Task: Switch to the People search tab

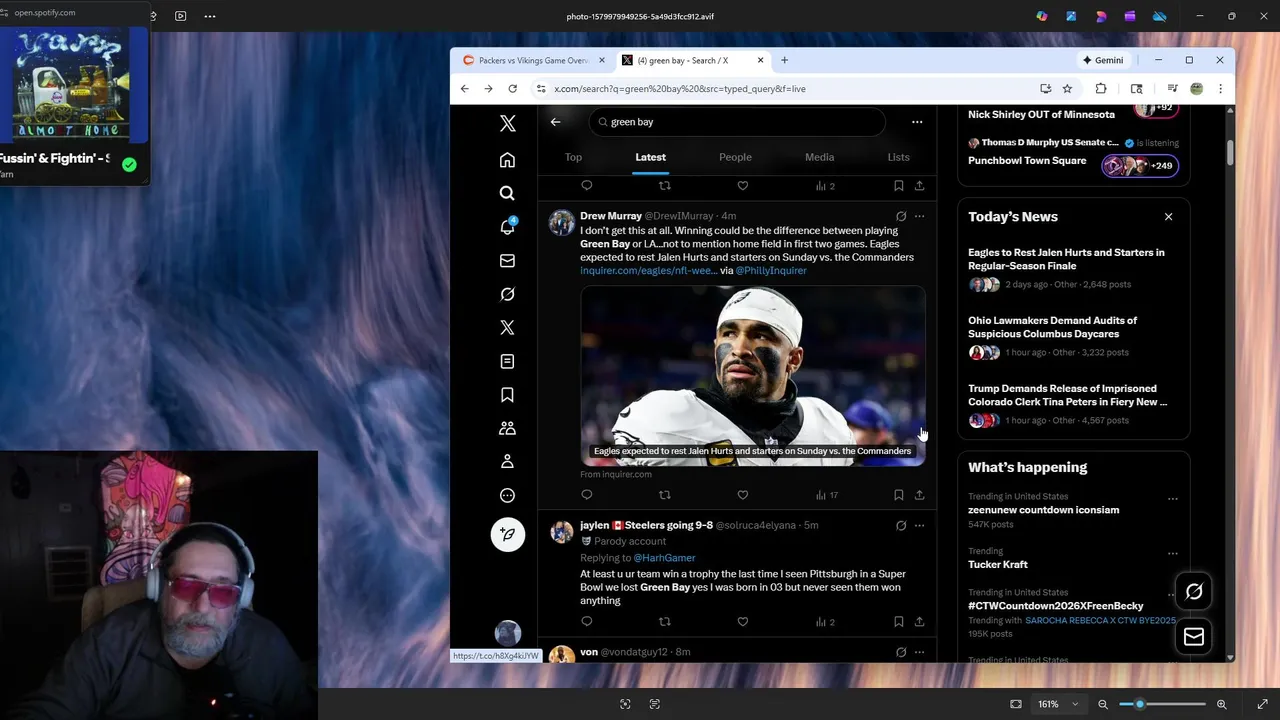Action: click(735, 157)
